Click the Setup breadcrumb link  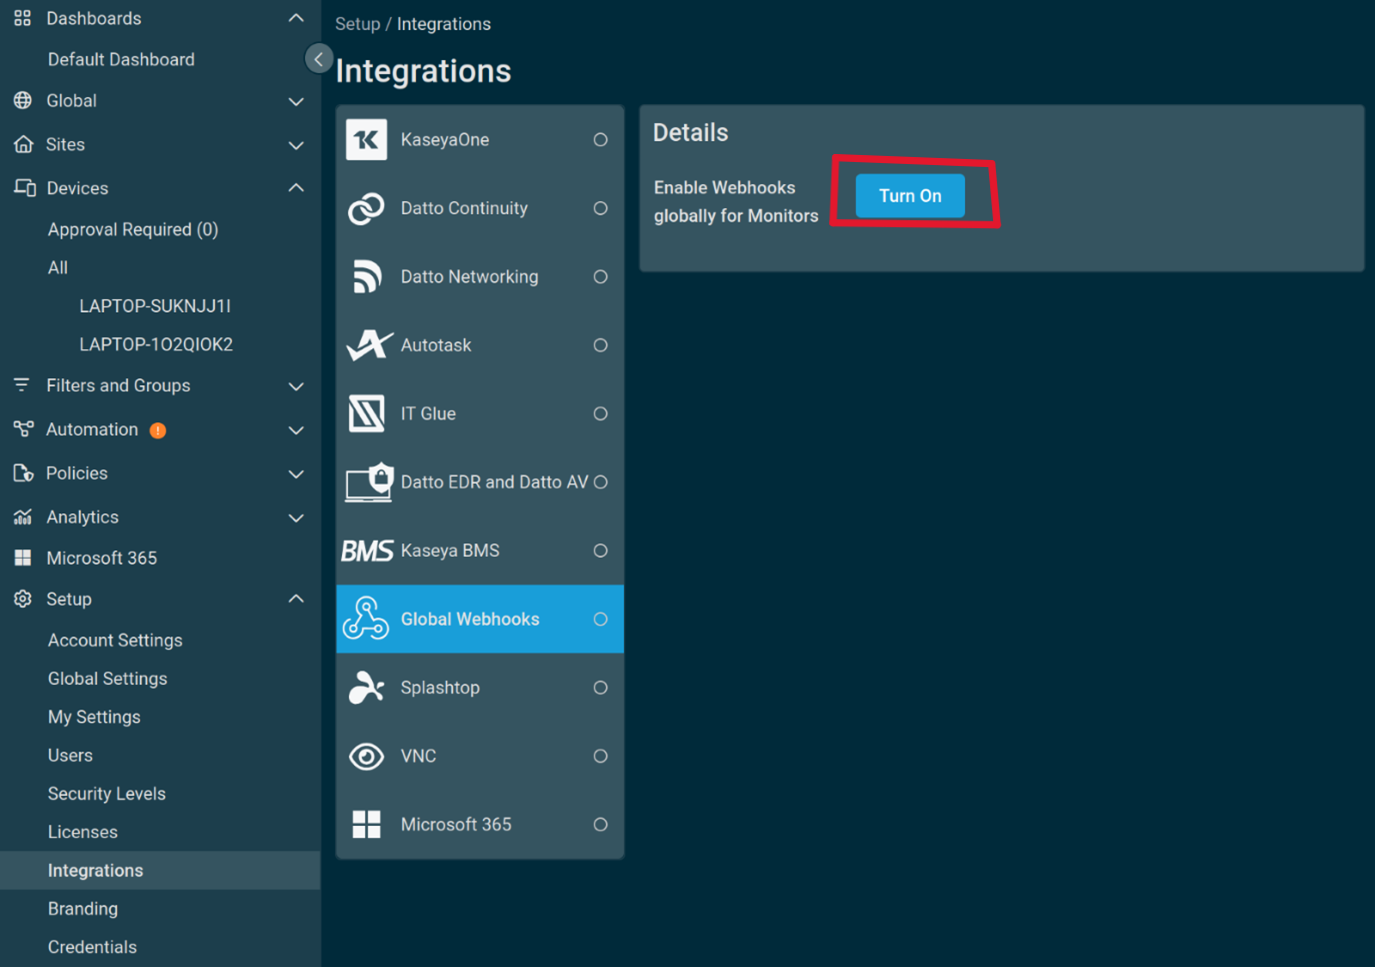357,24
